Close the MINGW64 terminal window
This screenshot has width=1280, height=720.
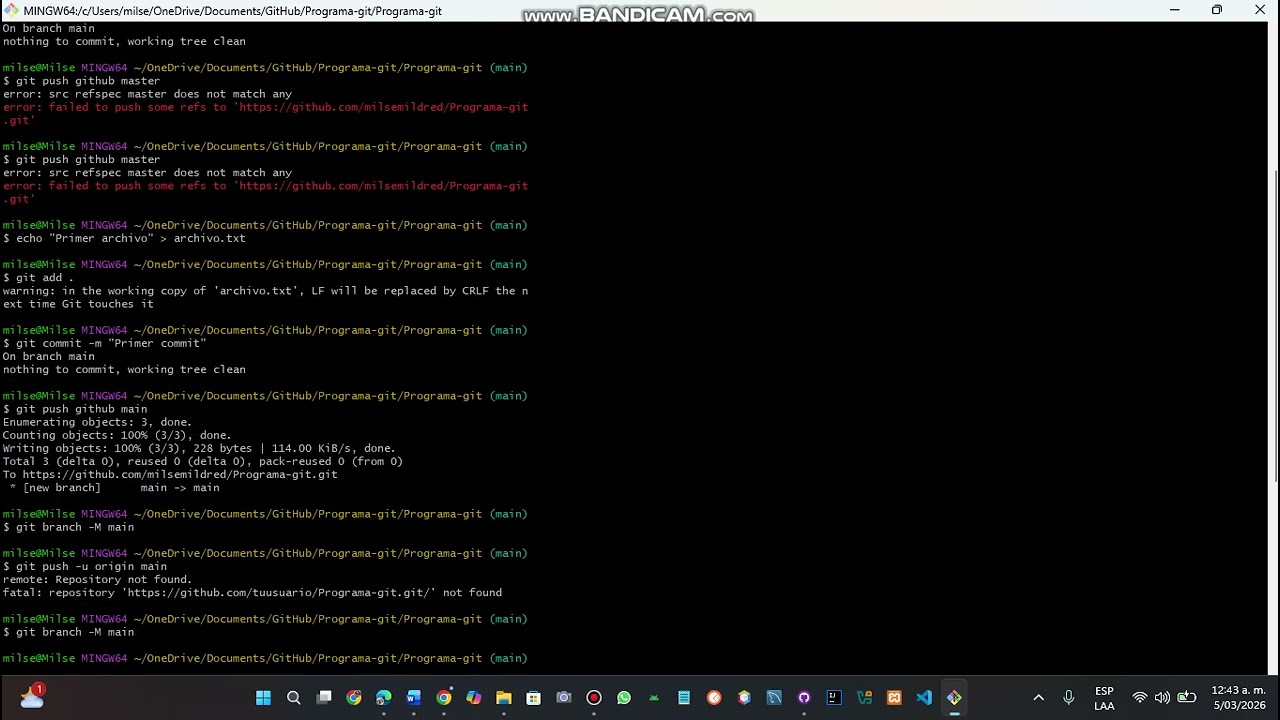tap(1259, 10)
